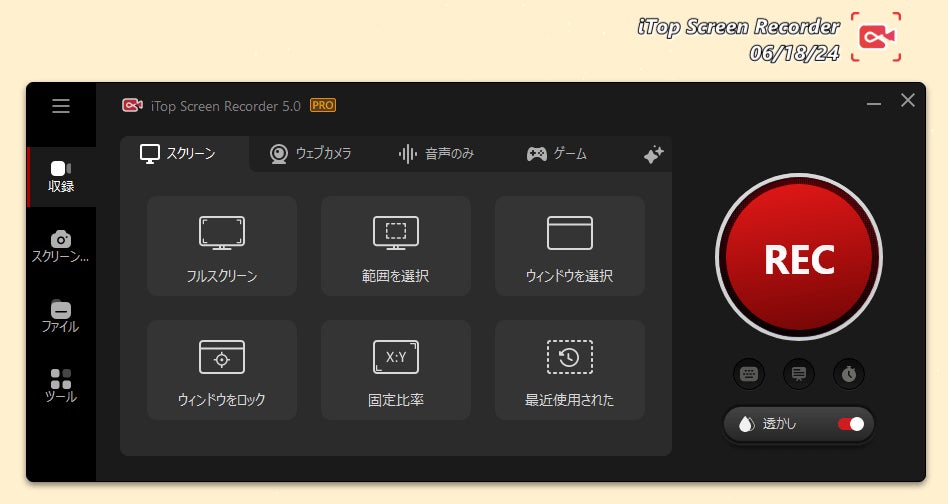The height and width of the screenshot is (504, 948).
Task: Click the timer stopwatch icon
Action: coord(849,374)
